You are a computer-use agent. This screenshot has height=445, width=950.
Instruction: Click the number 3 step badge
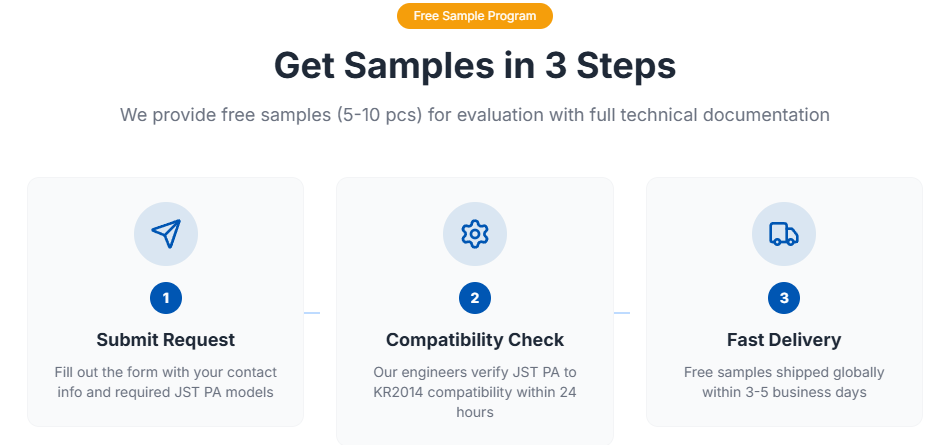click(x=784, y=297)
